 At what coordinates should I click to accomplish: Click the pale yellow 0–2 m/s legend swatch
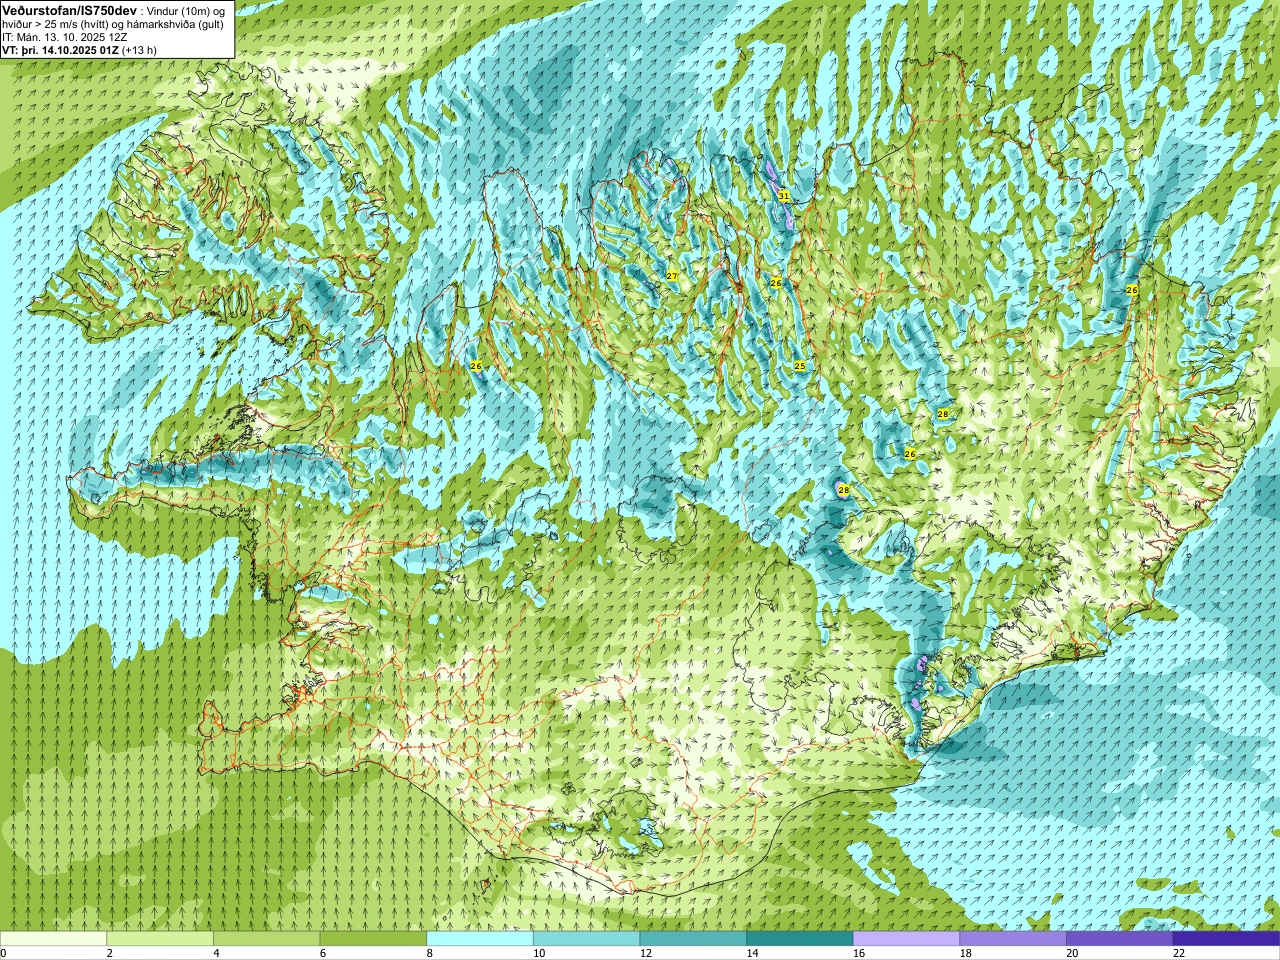pos(53,939)
